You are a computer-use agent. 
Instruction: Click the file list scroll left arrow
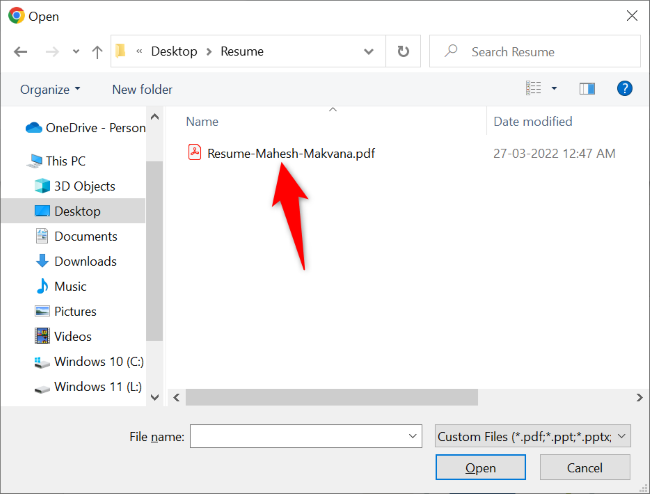(176, 397)
